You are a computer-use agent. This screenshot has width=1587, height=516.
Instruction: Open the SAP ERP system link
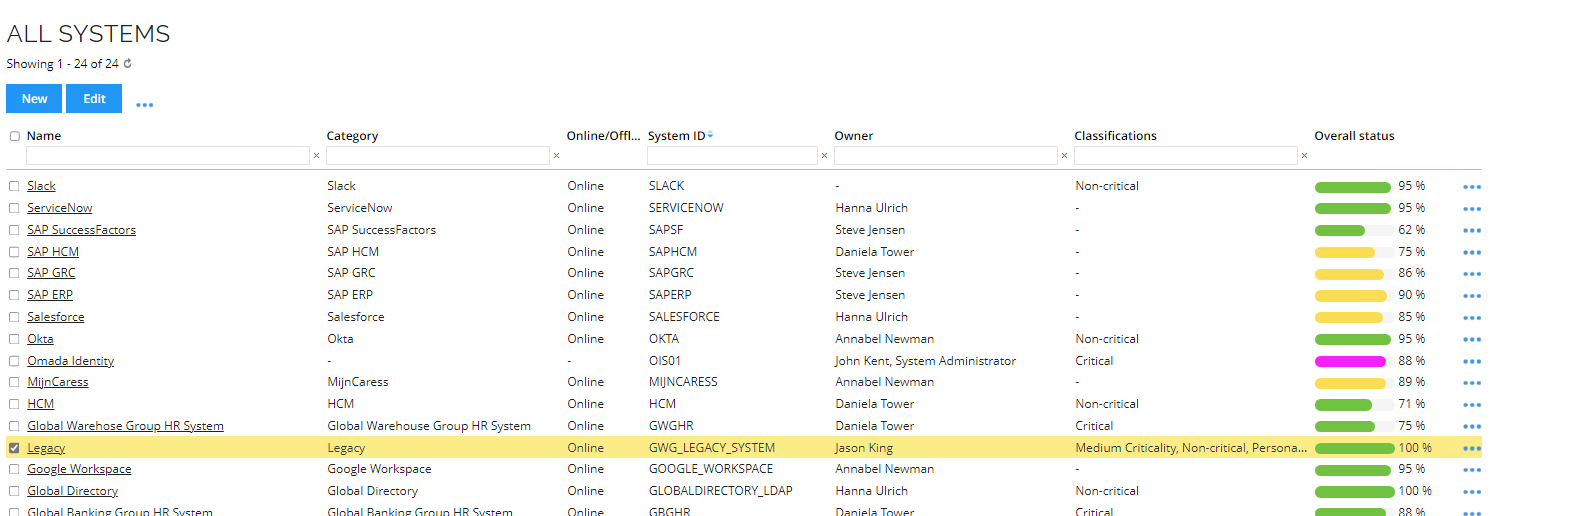click(x=50, y=295)
